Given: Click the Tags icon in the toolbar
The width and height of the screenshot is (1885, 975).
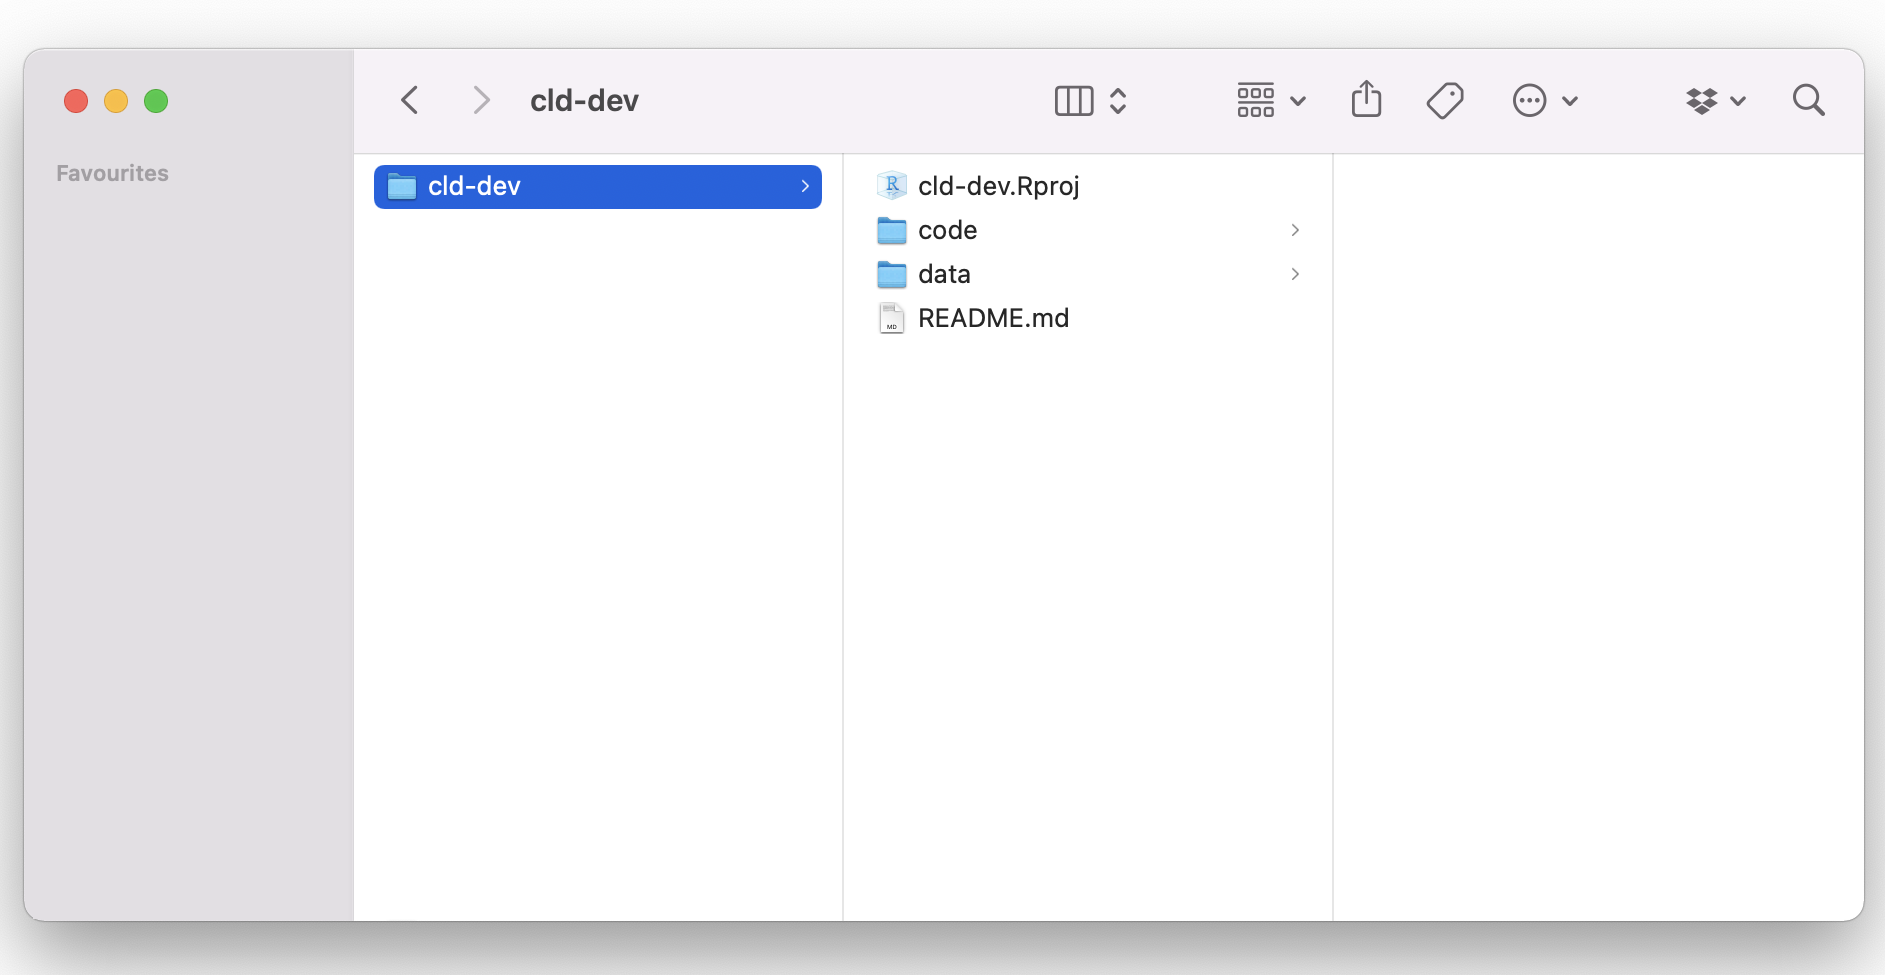Looking at the screenshot, I should 1444,100.
